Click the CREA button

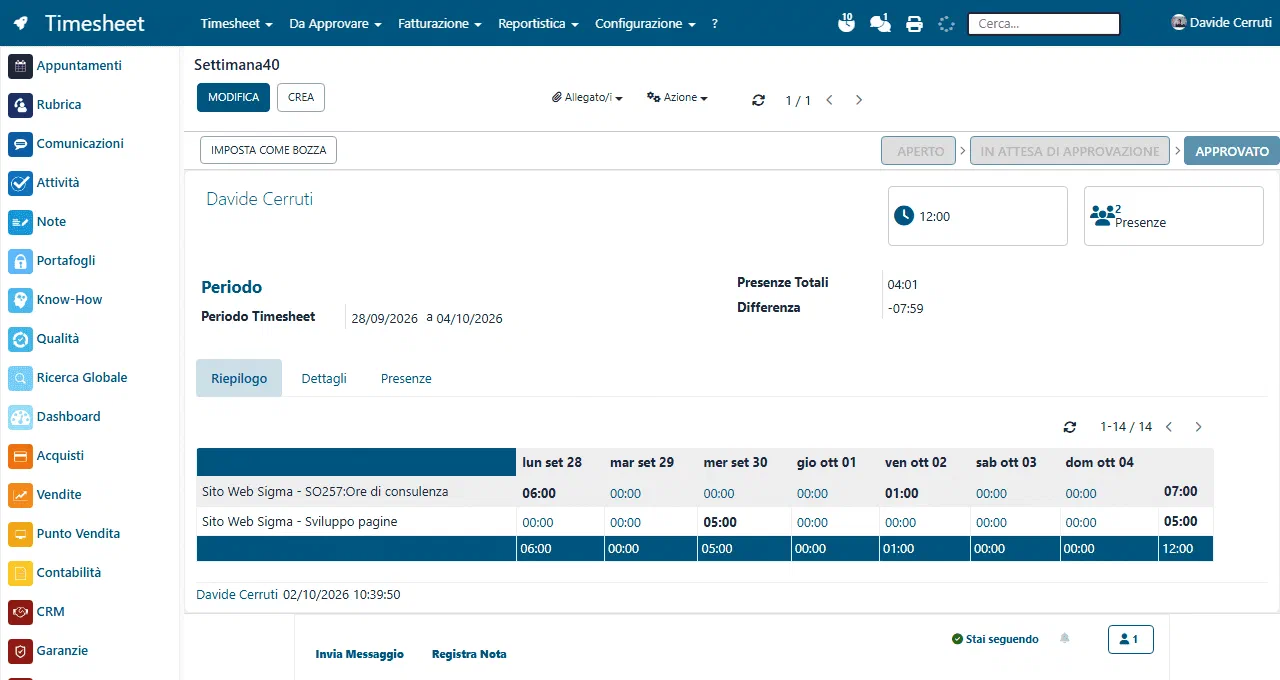[301, 97]
